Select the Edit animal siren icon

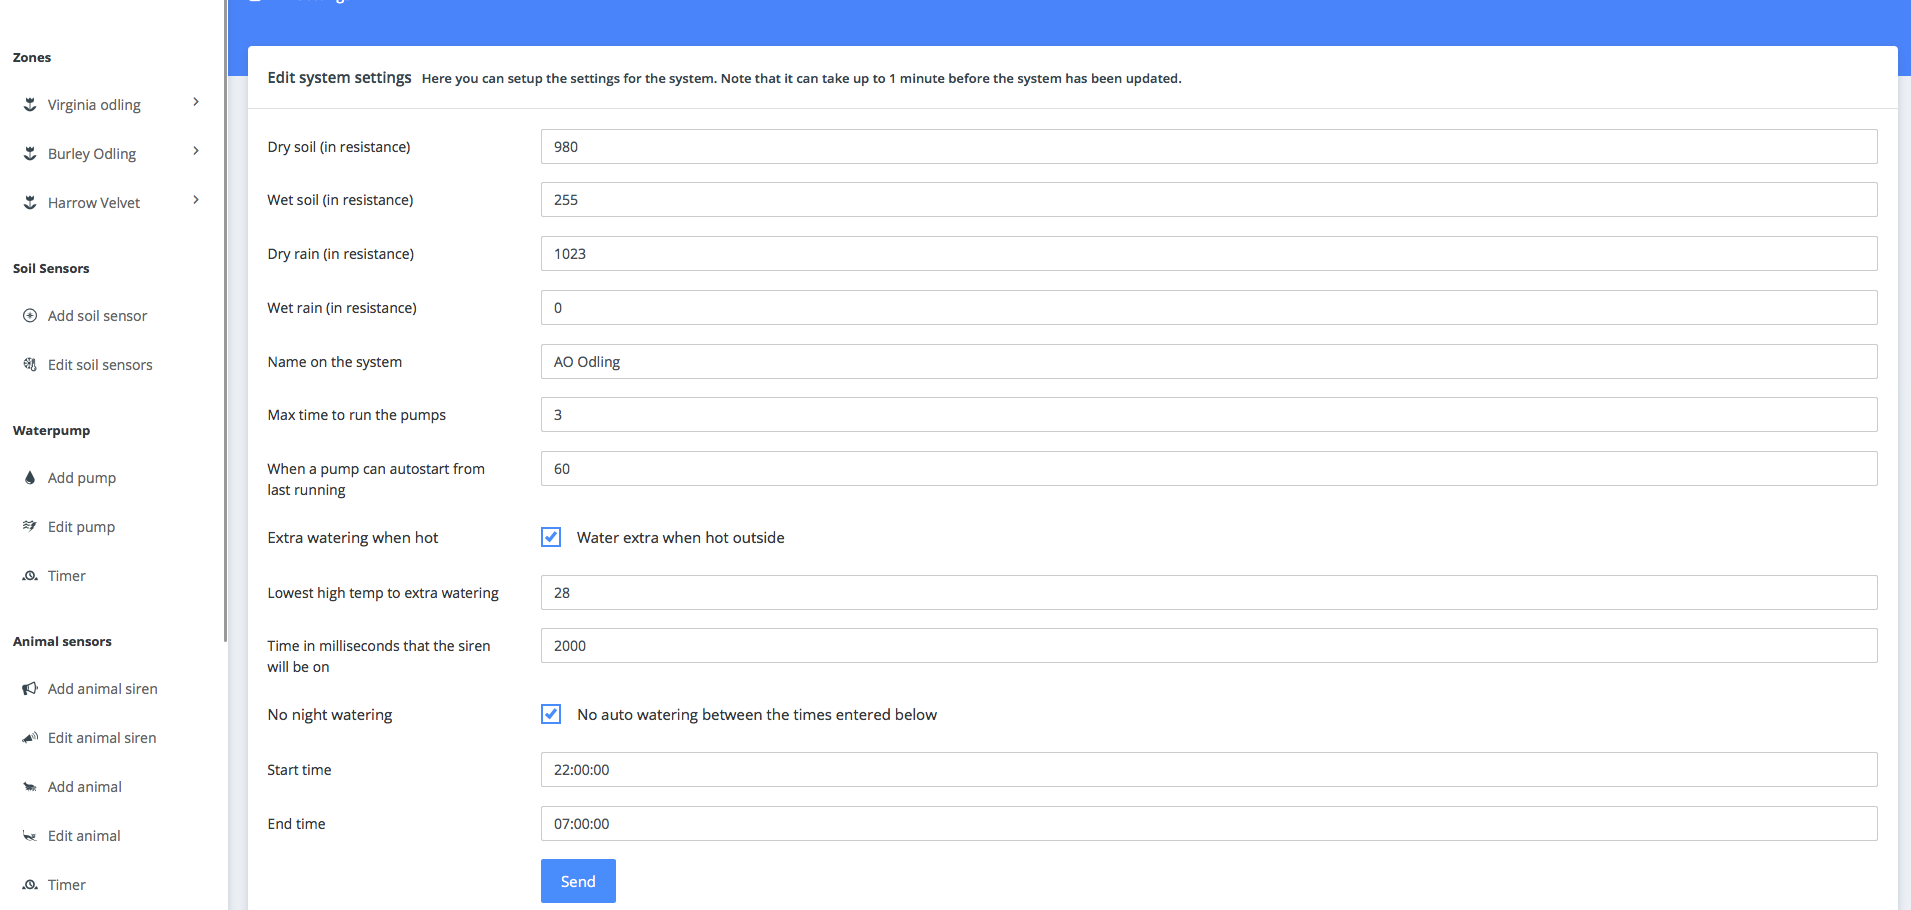point(30,737)
